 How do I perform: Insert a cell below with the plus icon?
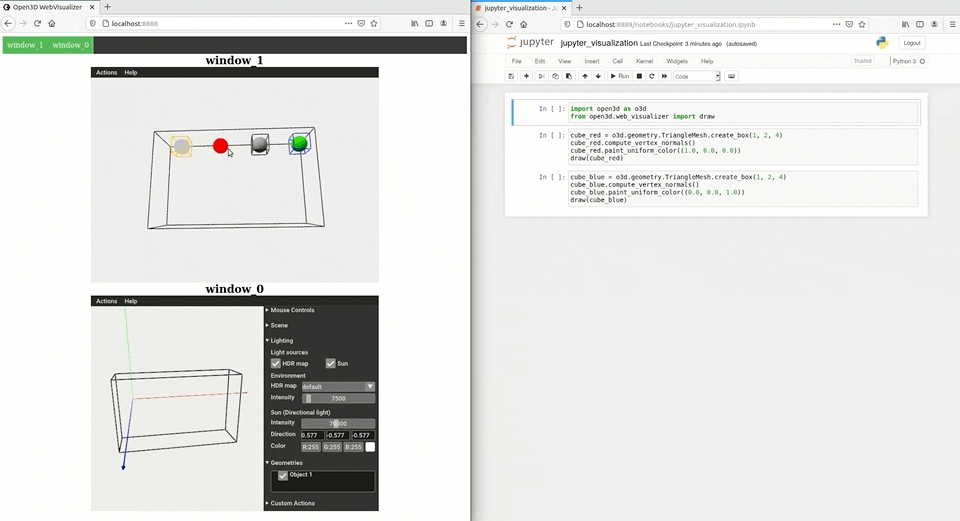point(526,76)
